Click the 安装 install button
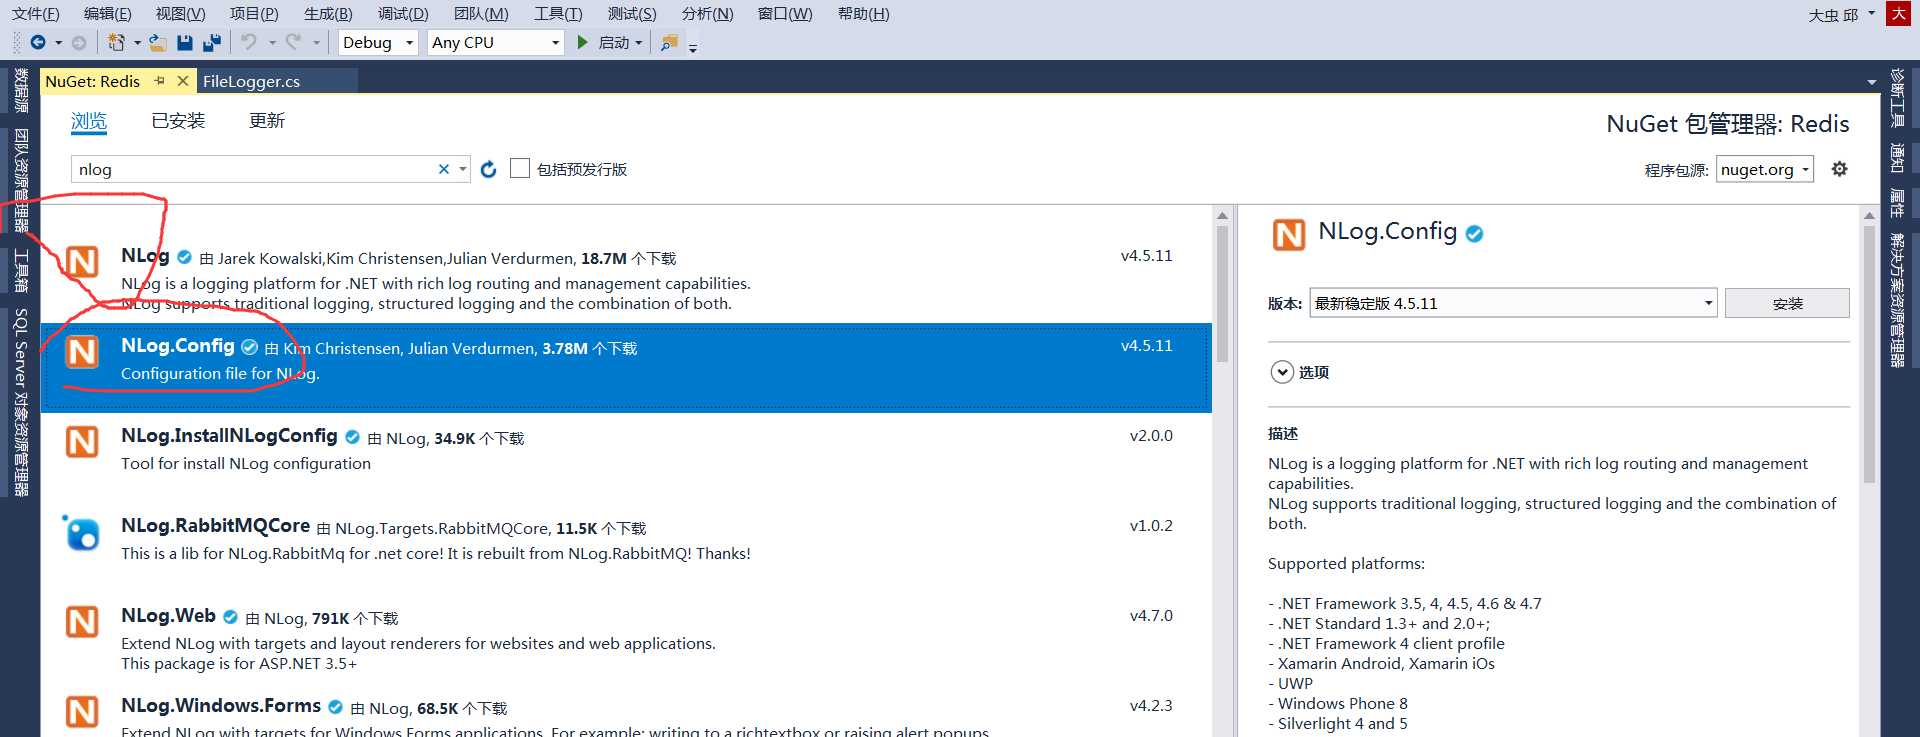This screenshot has height=737, width=1920. tap(1787, 303)
